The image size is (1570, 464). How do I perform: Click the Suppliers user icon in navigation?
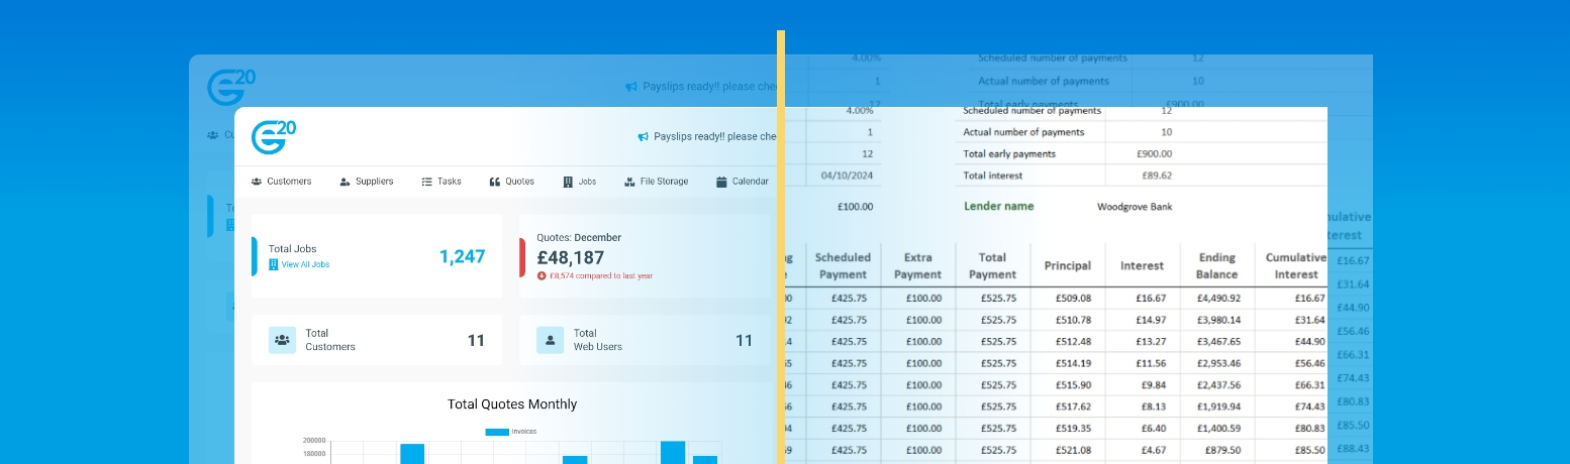coord(345,182)
